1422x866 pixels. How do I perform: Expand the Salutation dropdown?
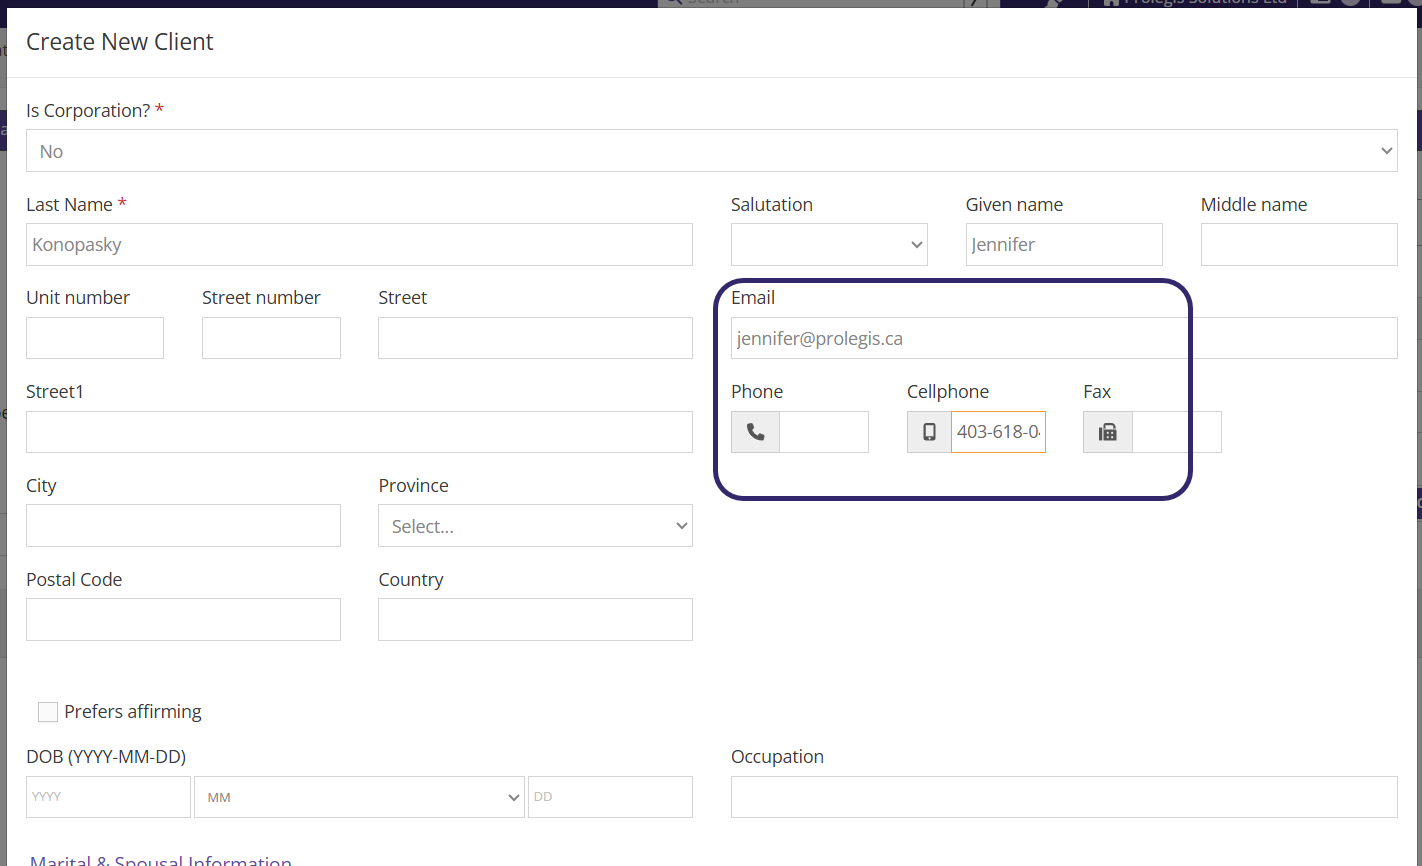[829, 245]
